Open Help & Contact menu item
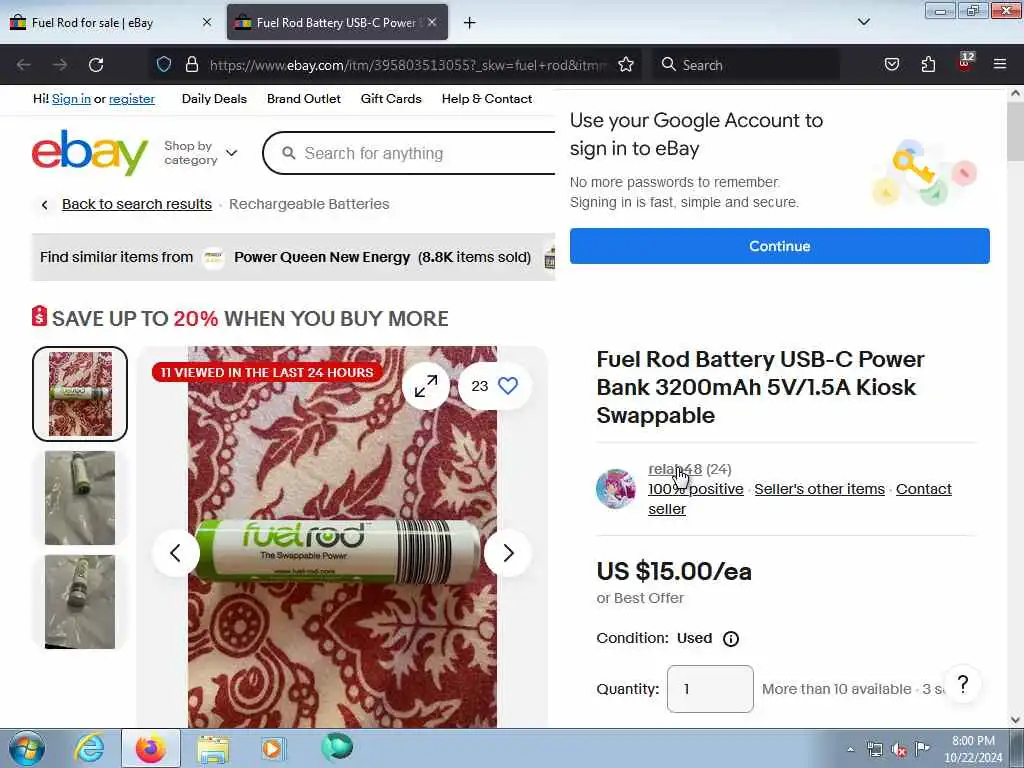The width and height of the screenshot is (1024, 768). click(487, 99)
